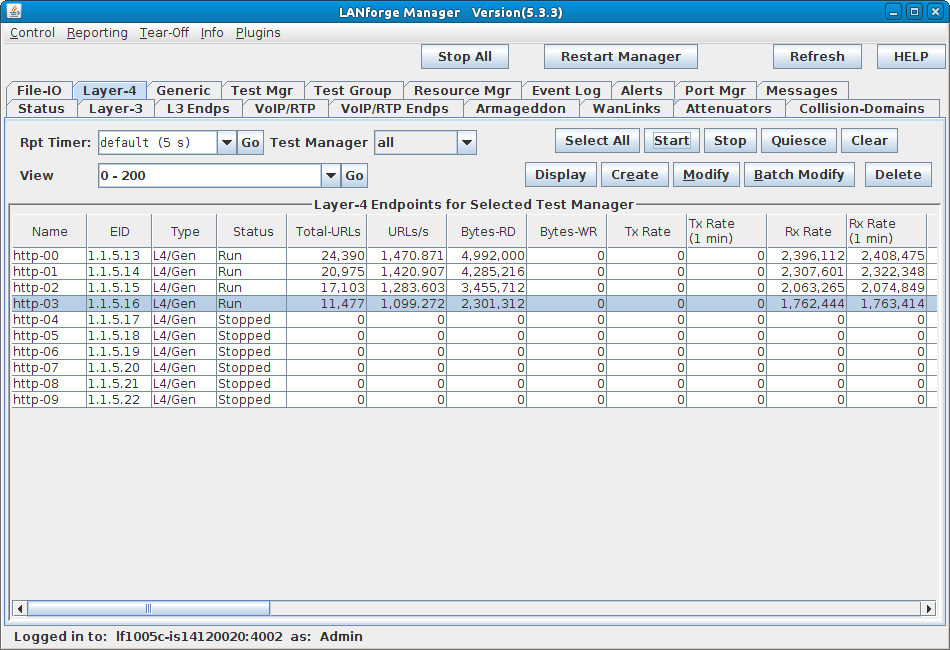The height and width of the screenshot is (650, 950).
Task: Expand the Test Manager combo box
Action: (x=466, y=143)
